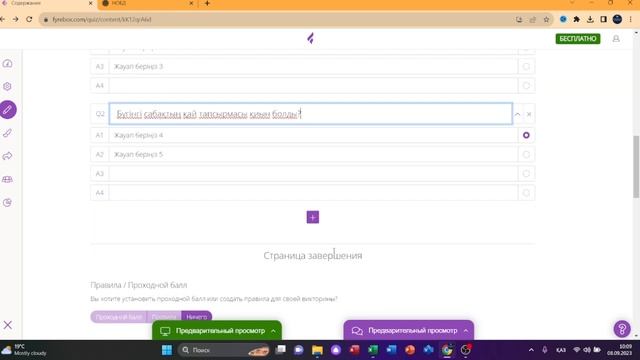The width and height of the screenshot is (640, 360).
Task: Go forward in browser history
Action: (16, 19)
